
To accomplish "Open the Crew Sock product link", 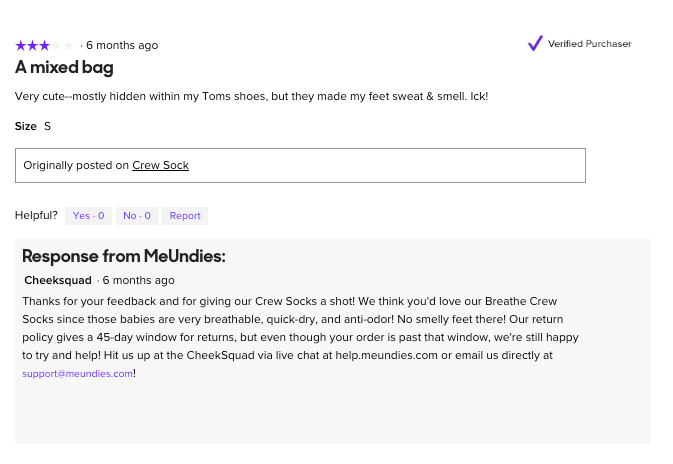I will click(x=160, y=165).
